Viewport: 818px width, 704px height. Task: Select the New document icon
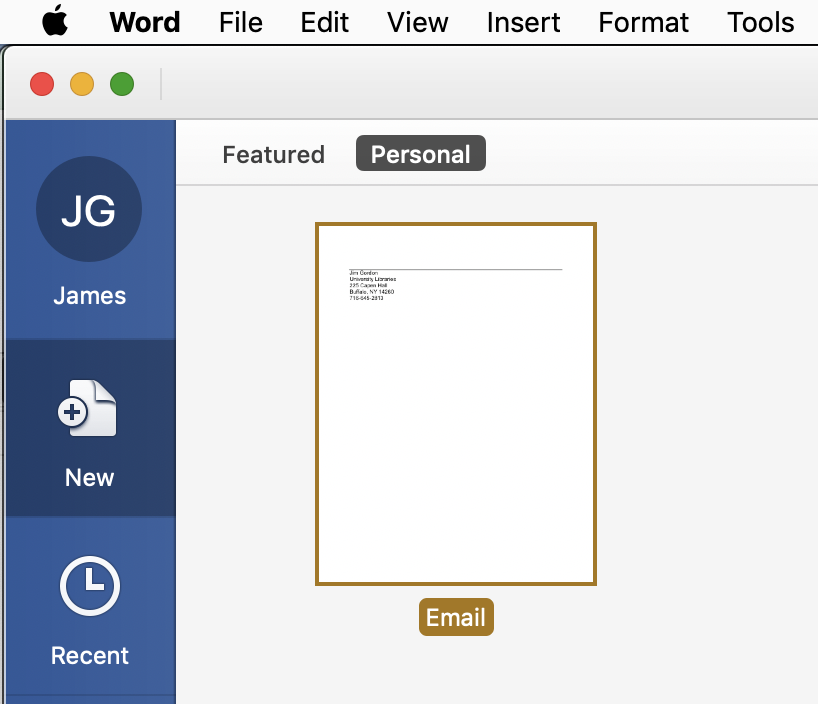88,408
